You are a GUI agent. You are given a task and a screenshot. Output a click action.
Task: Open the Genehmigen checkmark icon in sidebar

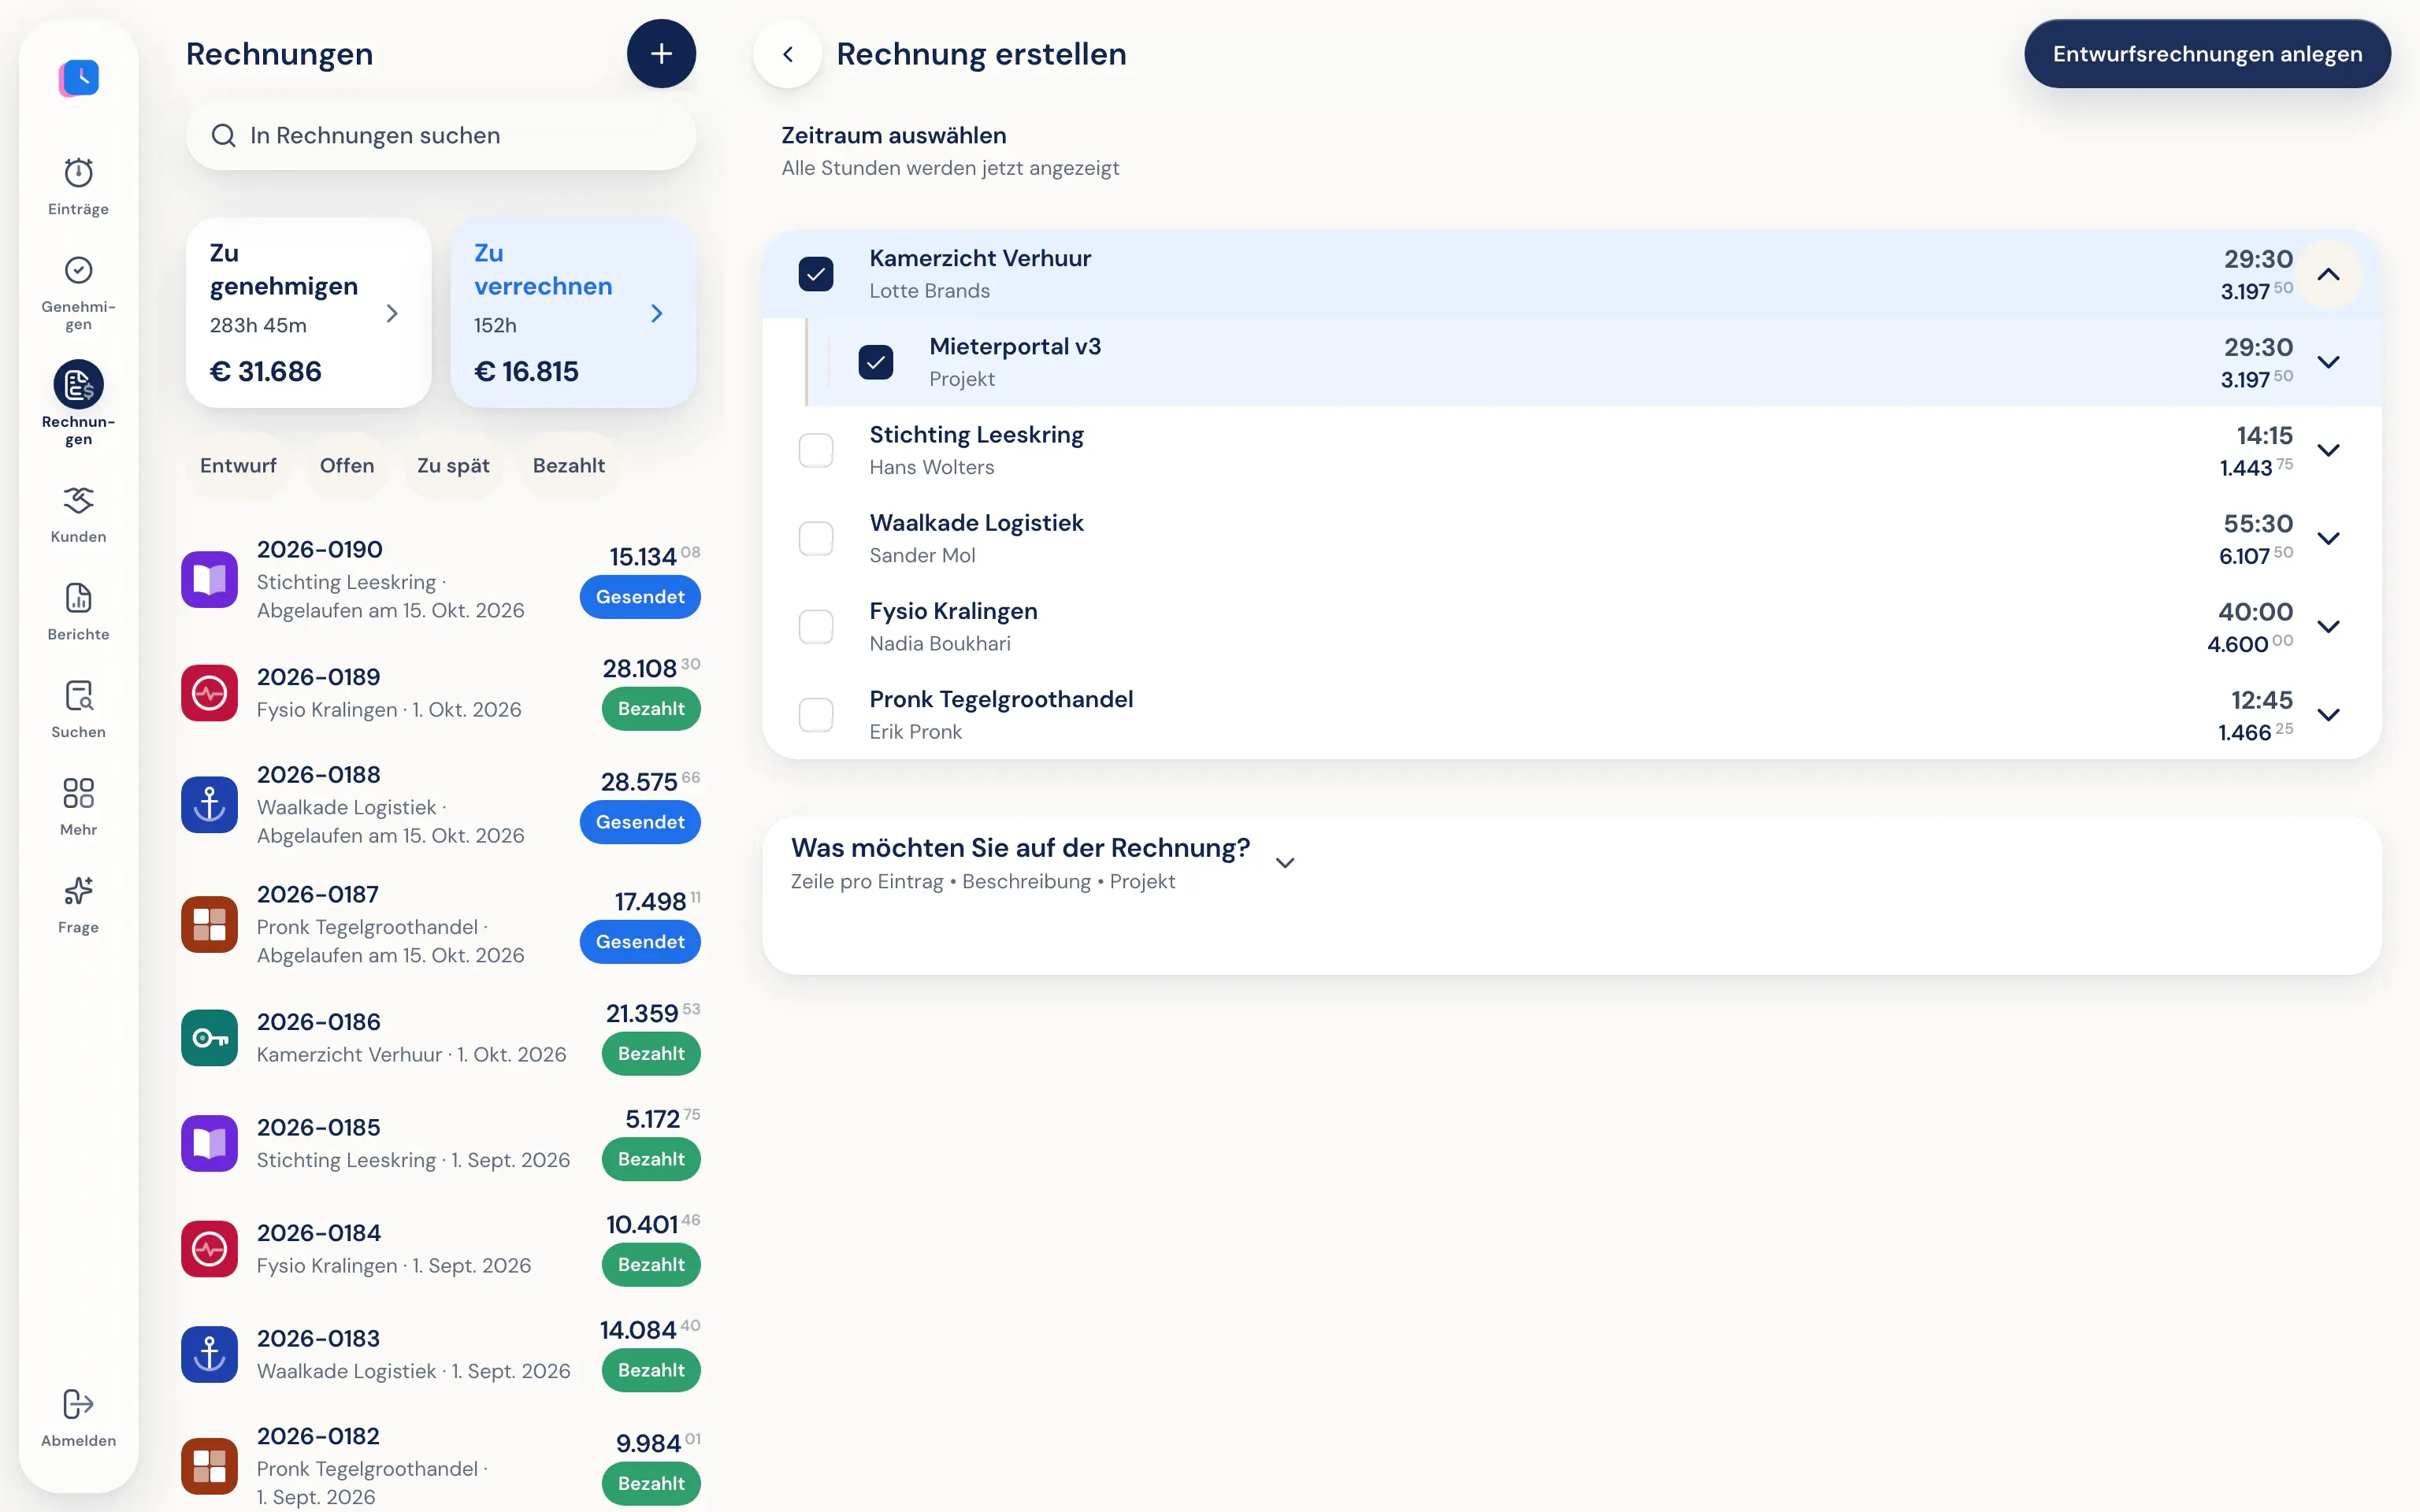click(78, 270)
